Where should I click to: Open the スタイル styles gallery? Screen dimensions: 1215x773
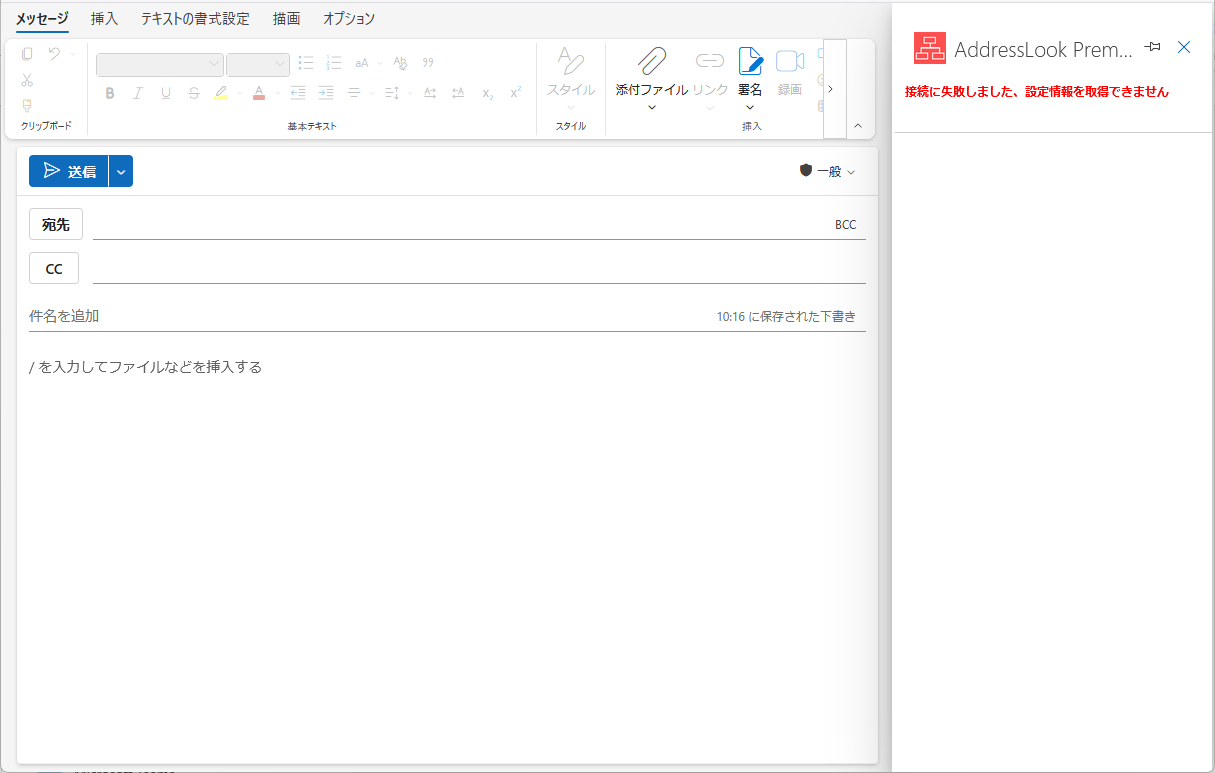point(571,78)
